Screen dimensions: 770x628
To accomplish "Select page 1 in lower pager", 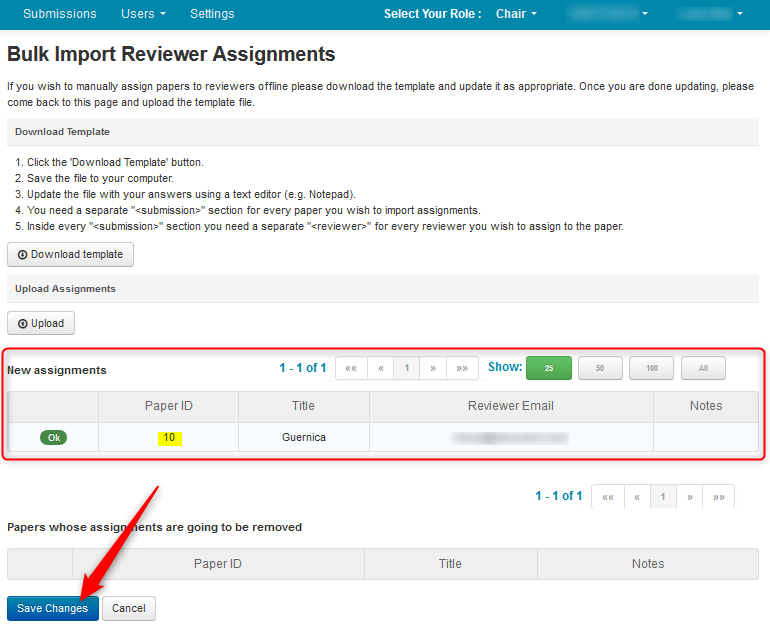I will (663, 496).
